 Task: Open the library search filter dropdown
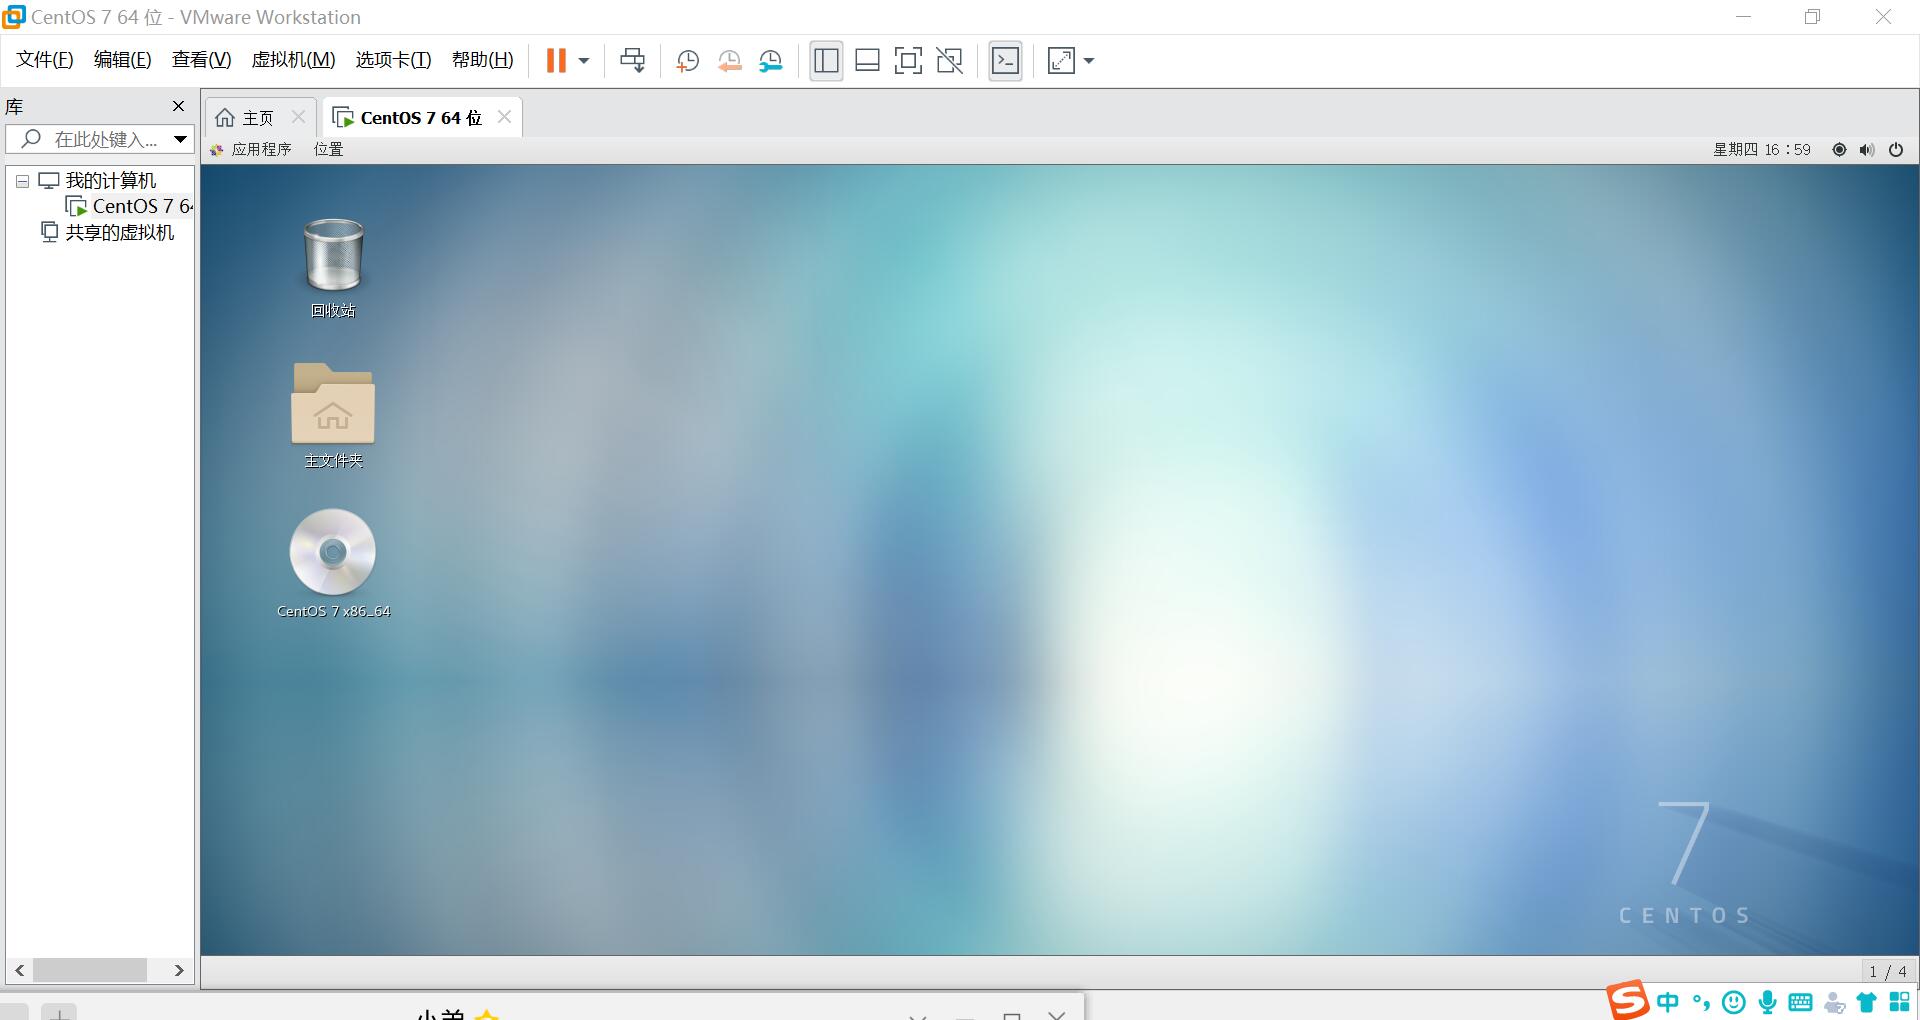click(180, 139)
